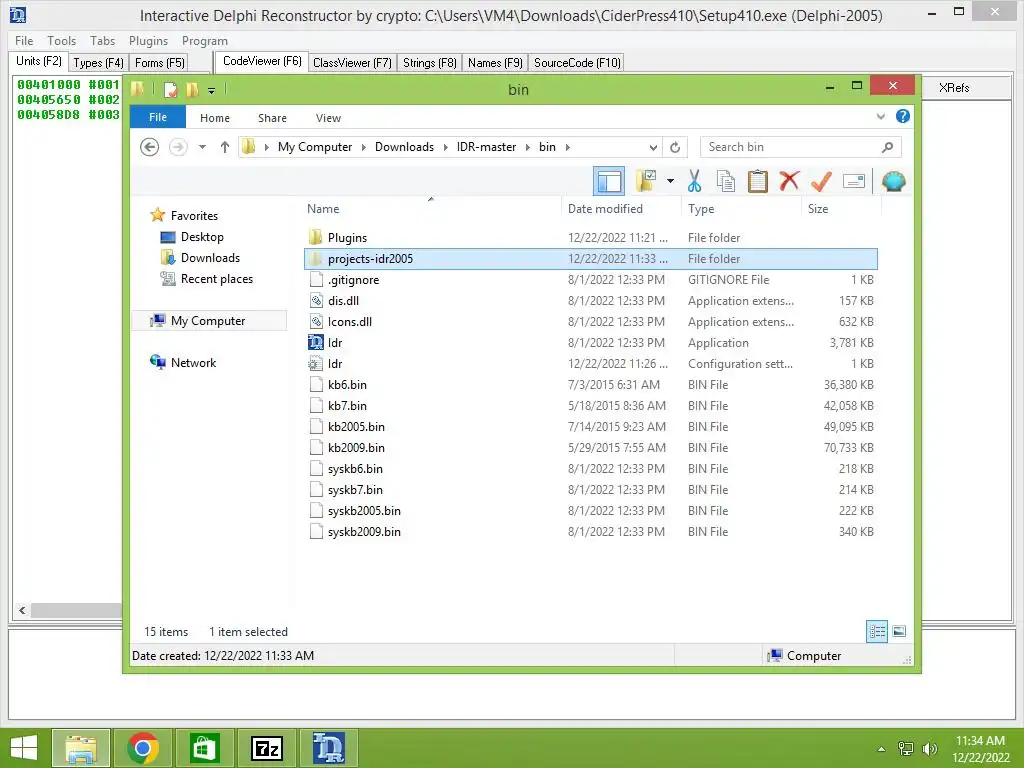The height and width of the screenshot is (768, 1024).
Task: Click the Rename card icon in toolbar
Action: [854, 181]
